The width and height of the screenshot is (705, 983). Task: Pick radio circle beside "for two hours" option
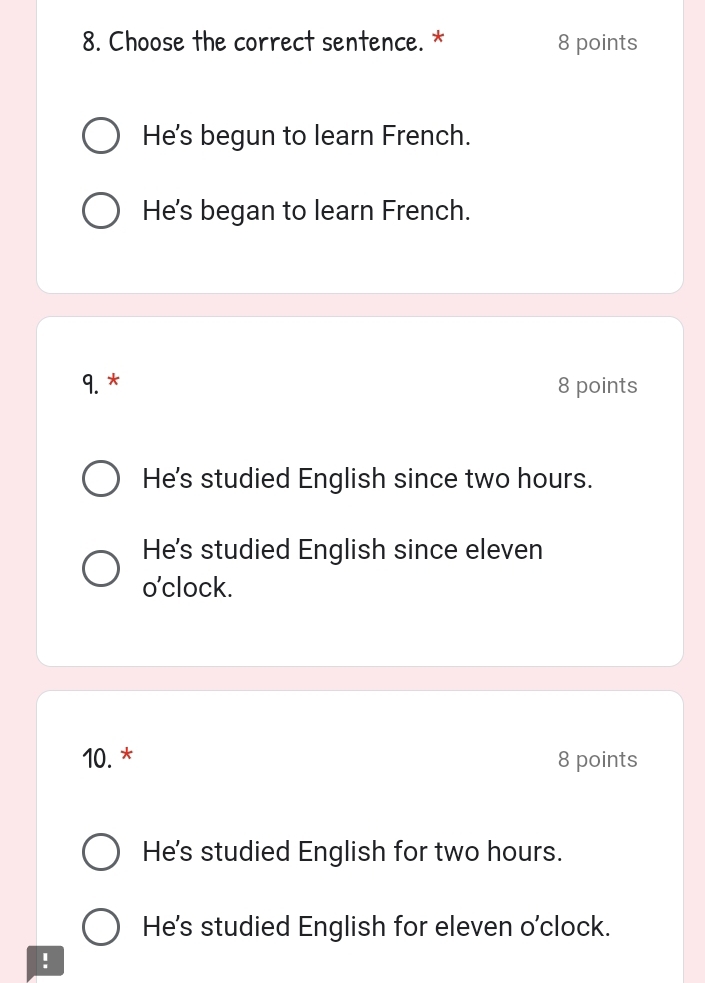pos(101,852)
